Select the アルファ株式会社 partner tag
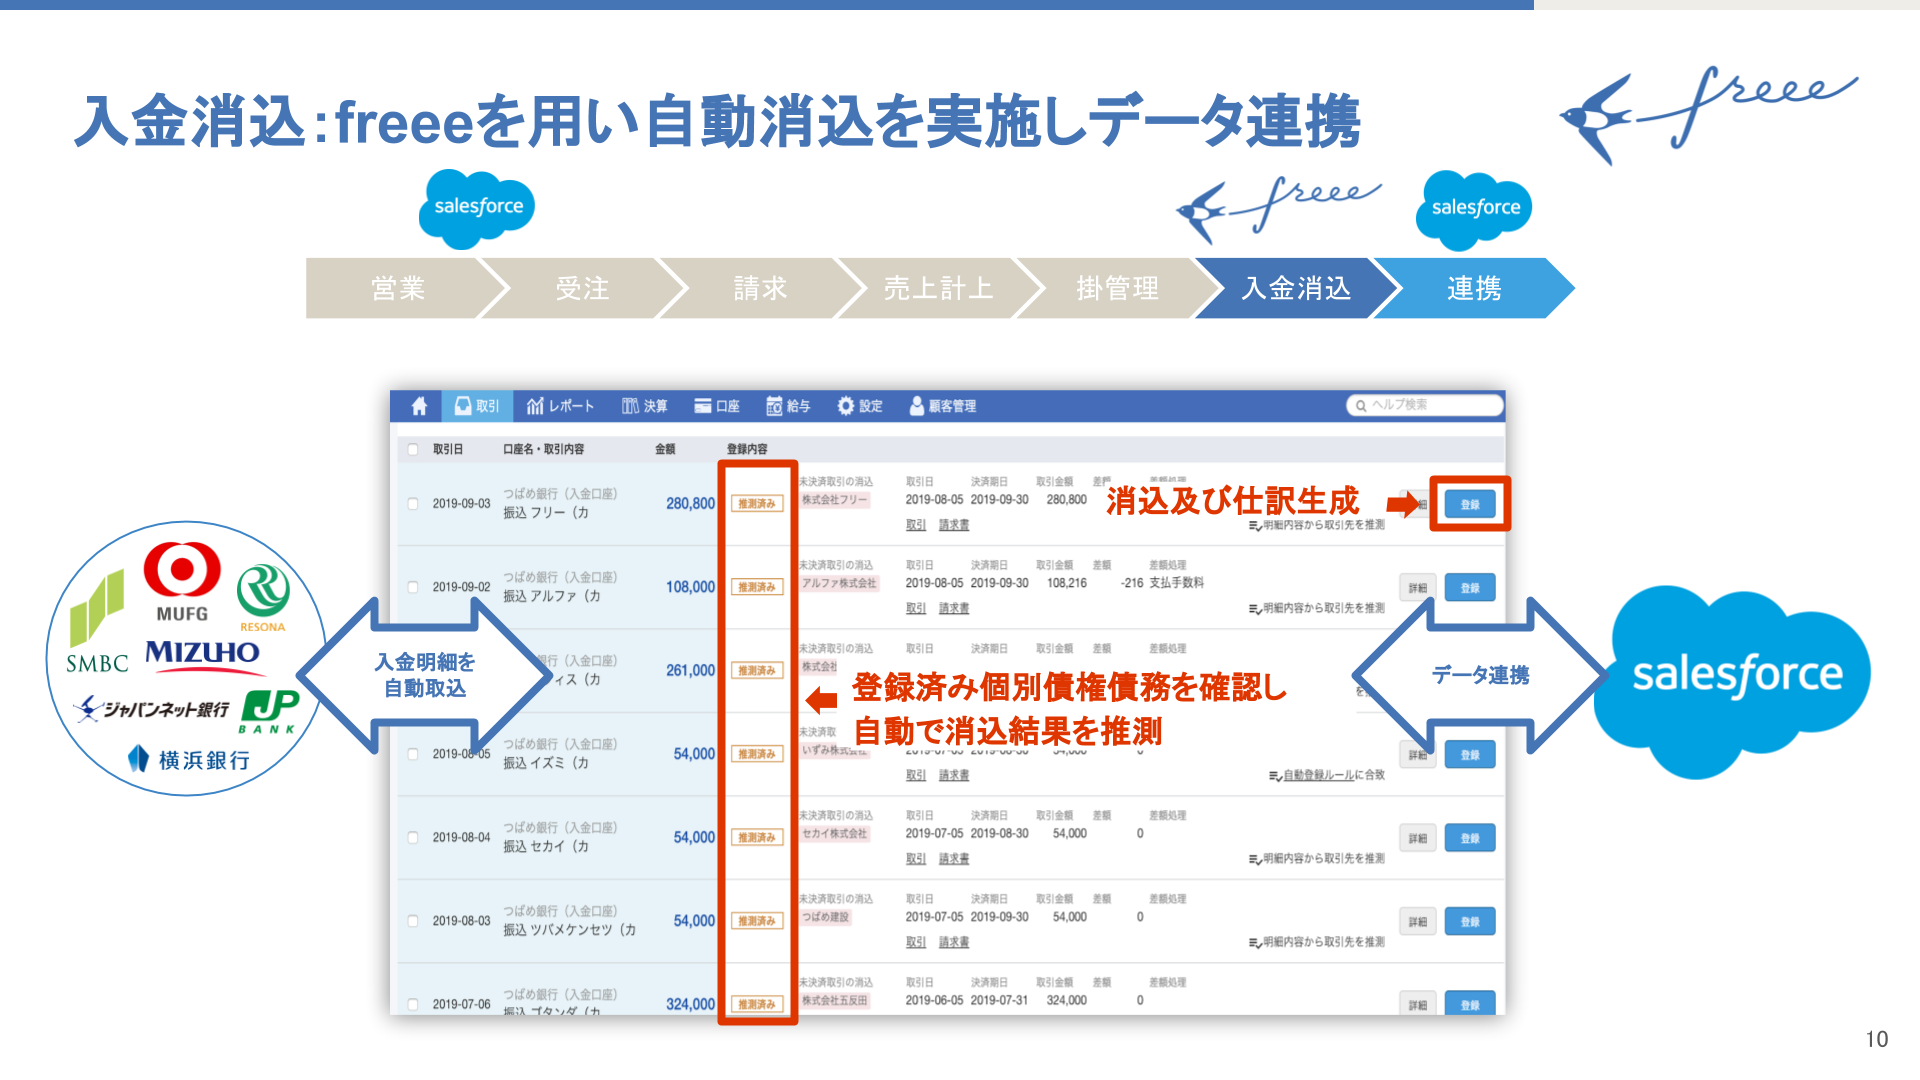This screenshot has height=1080, width=1920. pos(839,583)
